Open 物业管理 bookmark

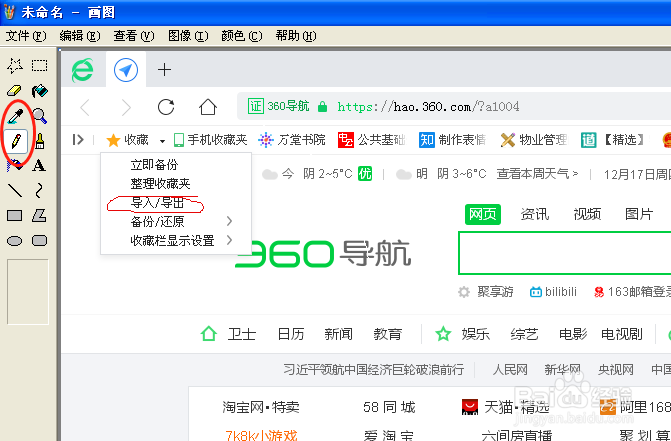tap(534, 140)
